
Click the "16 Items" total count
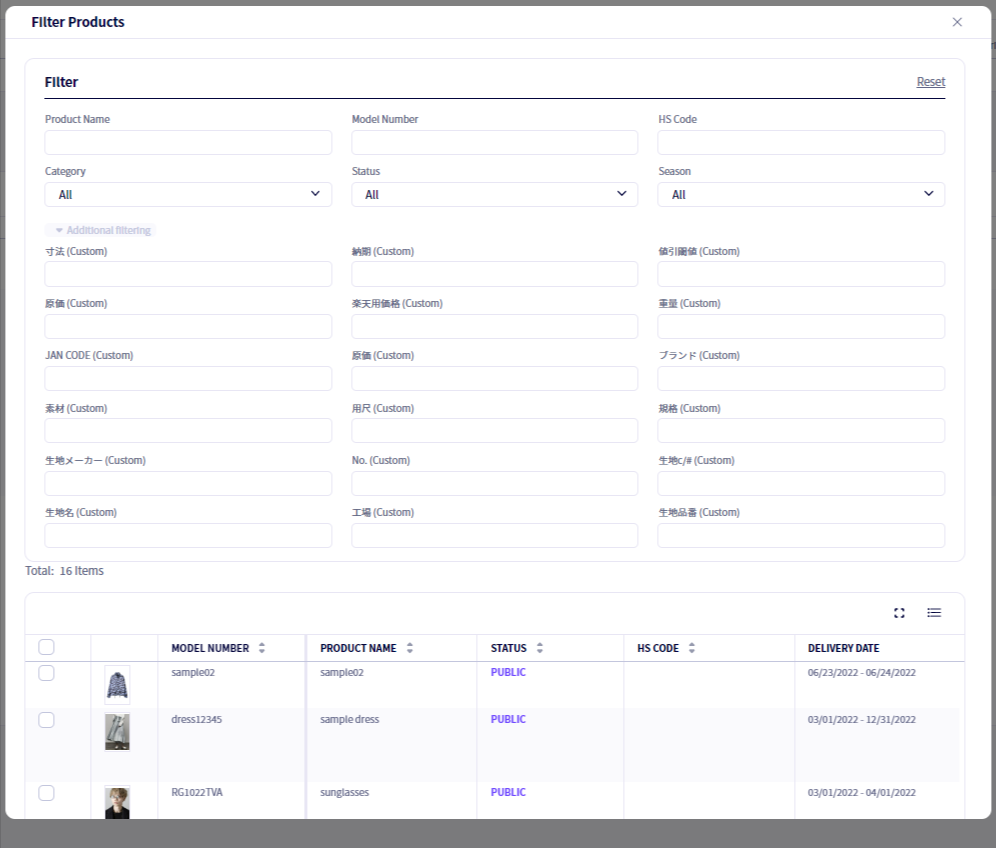[81, 571]
